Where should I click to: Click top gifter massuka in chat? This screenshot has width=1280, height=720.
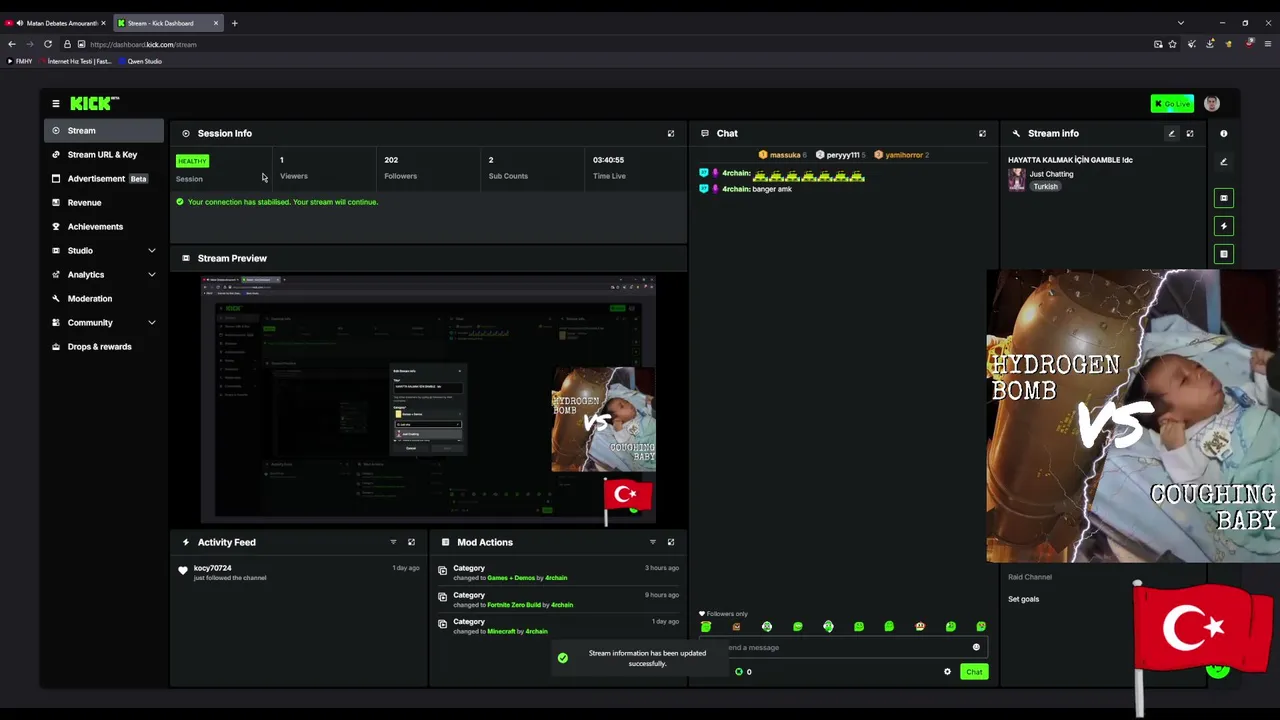[x=782, y=155]
